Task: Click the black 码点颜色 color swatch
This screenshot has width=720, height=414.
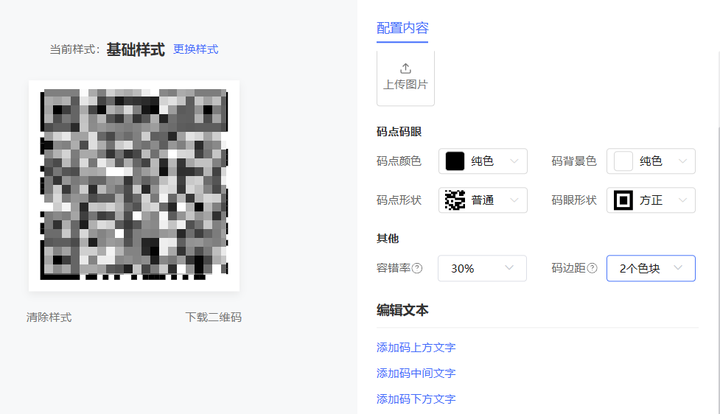Action: [x=455, y=161]
